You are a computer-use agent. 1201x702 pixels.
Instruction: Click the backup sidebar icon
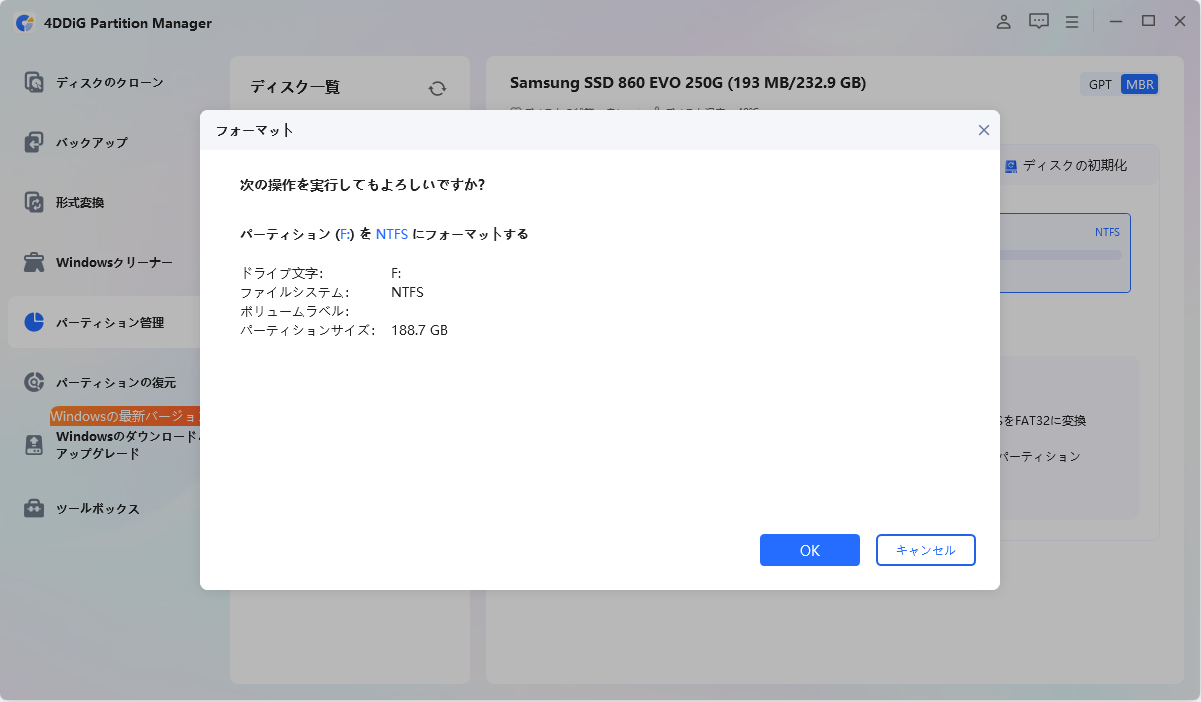(x=35, y=142)
